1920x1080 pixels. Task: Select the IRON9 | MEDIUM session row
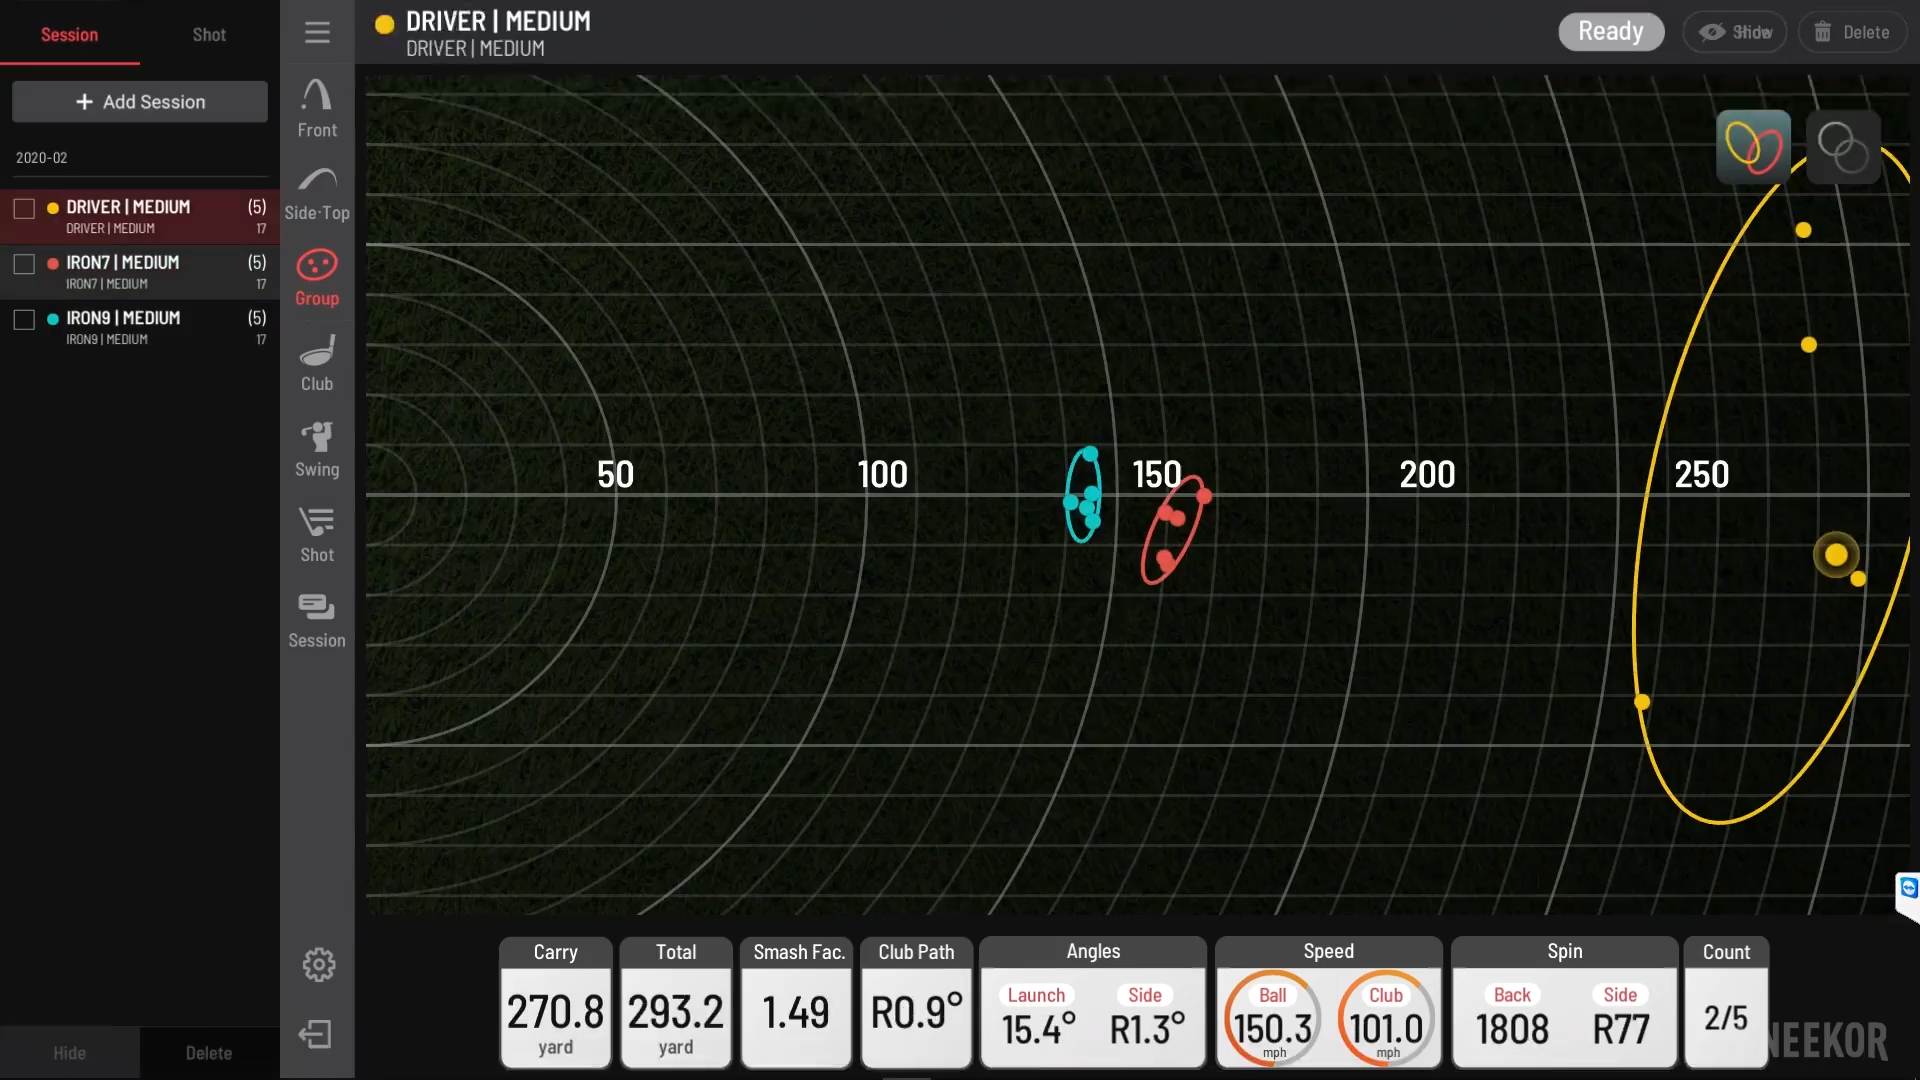pos(140,327)
